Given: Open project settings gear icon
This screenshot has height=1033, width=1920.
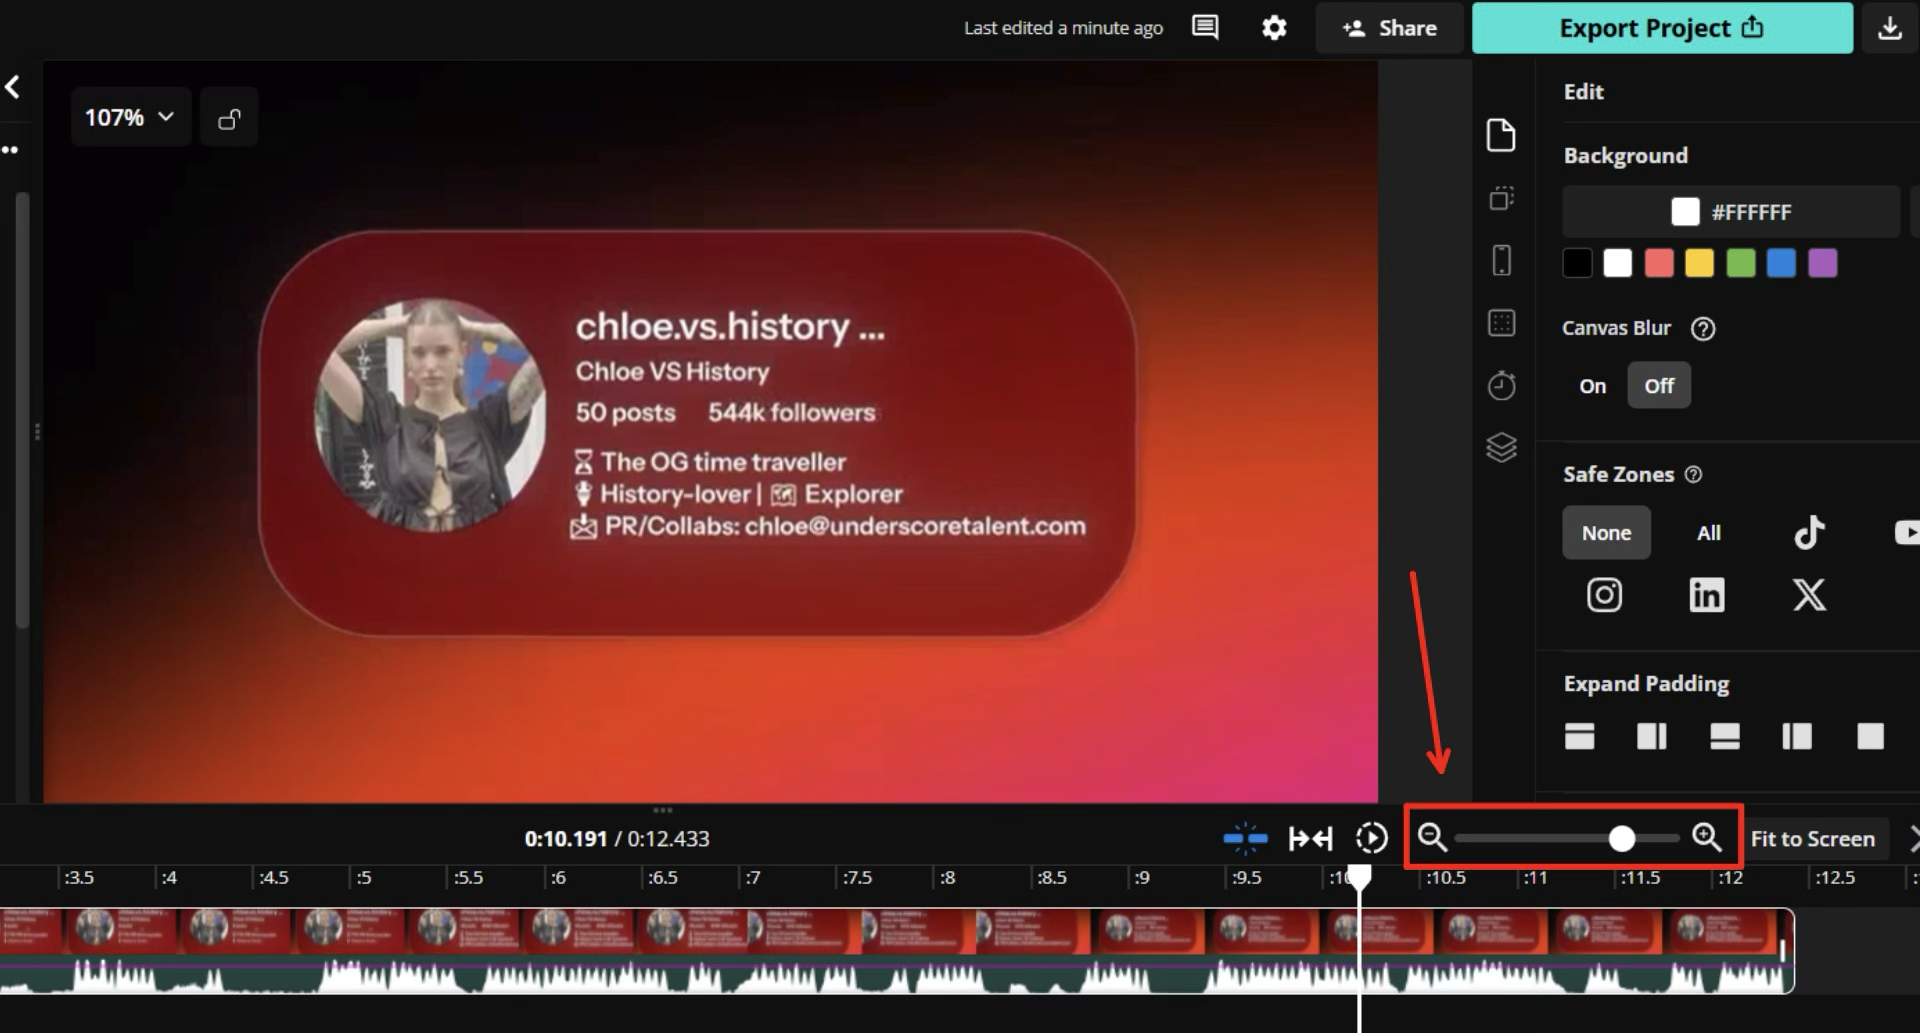Looking at the screenshot, I should 1274,28.
